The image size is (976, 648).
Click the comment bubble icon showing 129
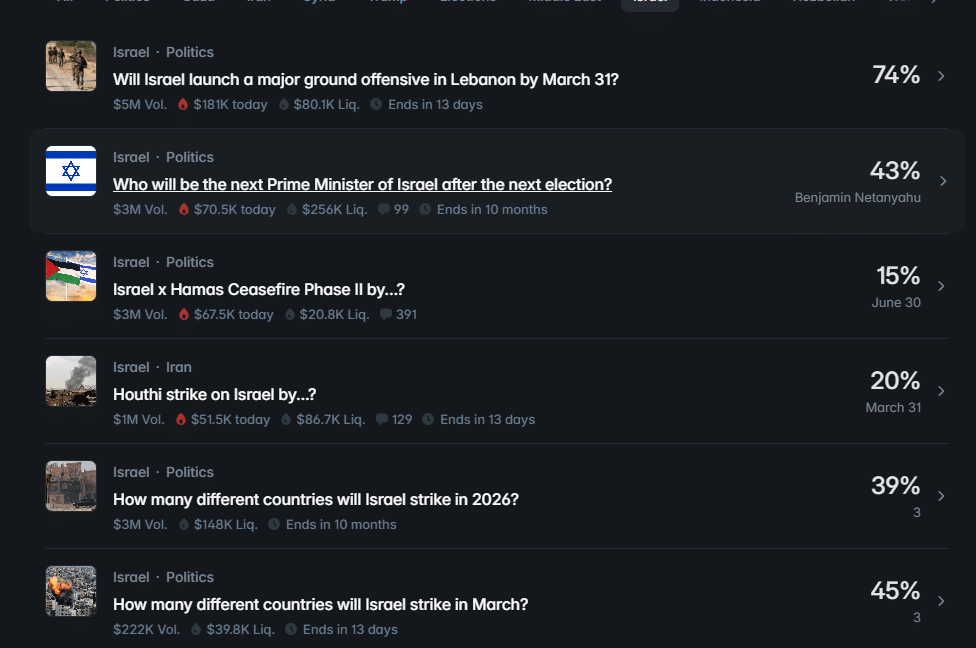[x=381, y=419]
